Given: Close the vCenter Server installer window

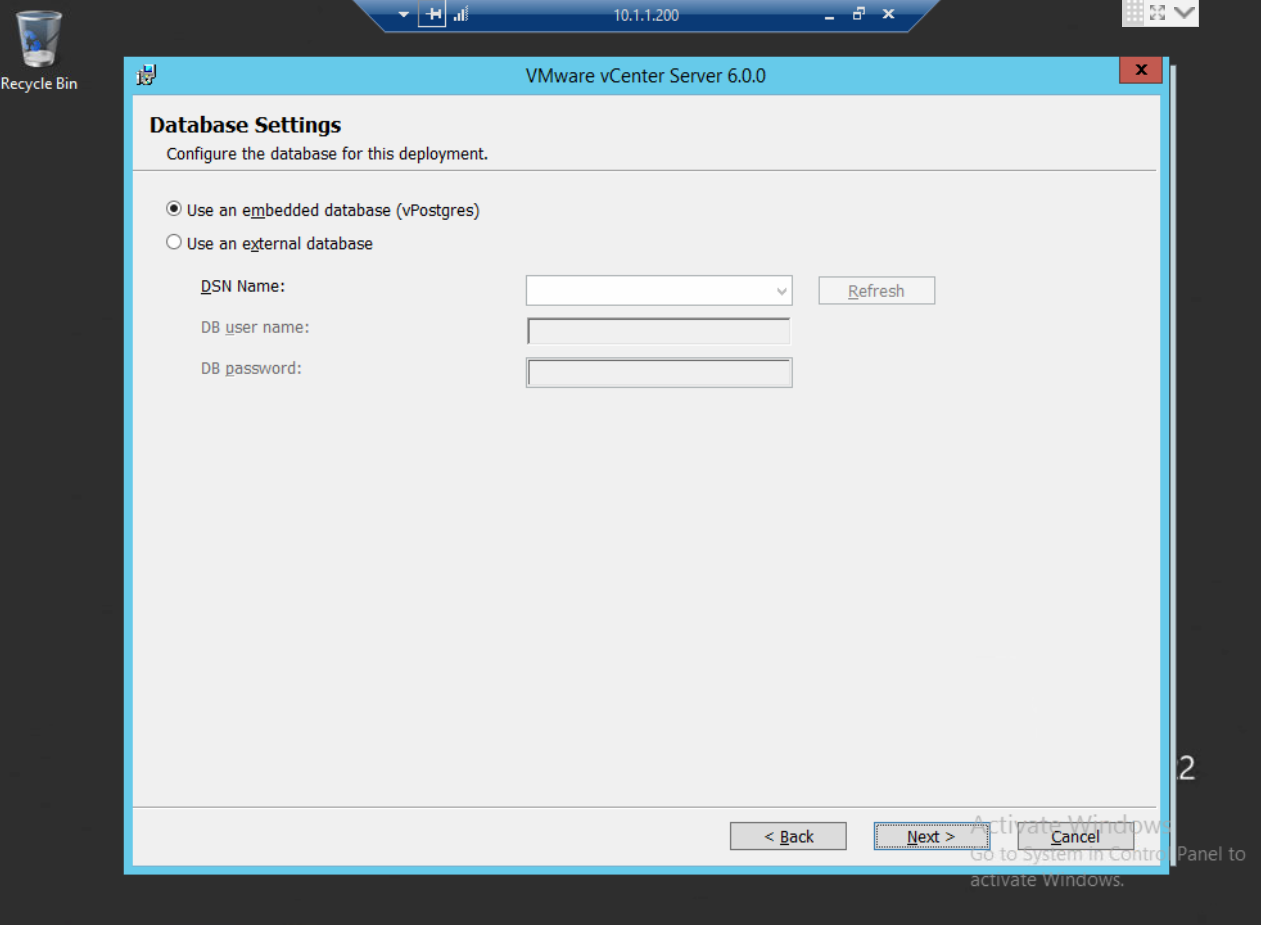Looking at the screenshot, I should 1141,70.
